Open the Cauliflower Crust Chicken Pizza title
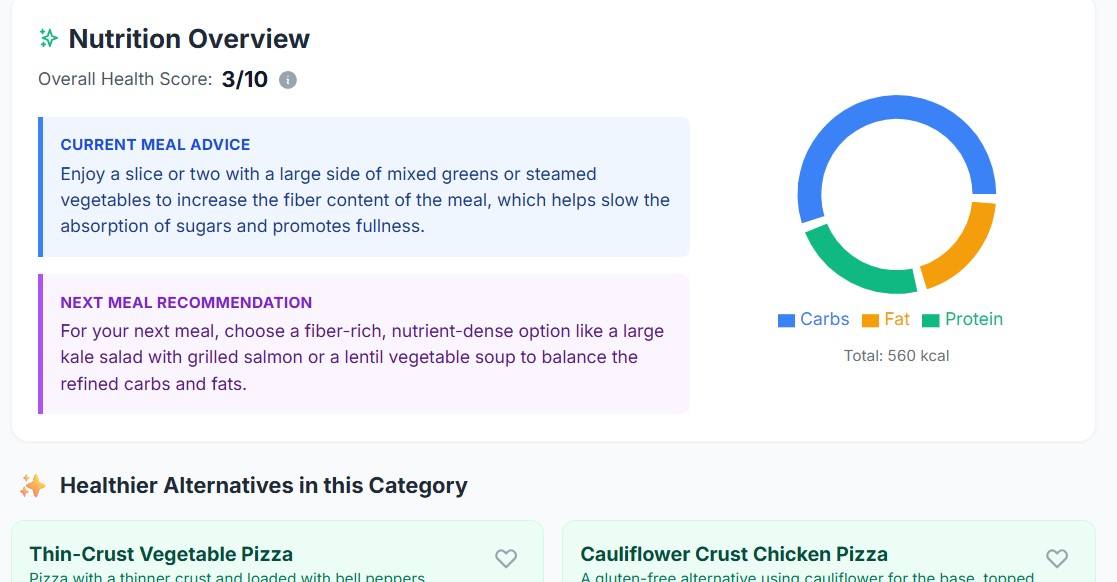The width and height of the screenshot is (1117, 582). click(x=734, y=554)
